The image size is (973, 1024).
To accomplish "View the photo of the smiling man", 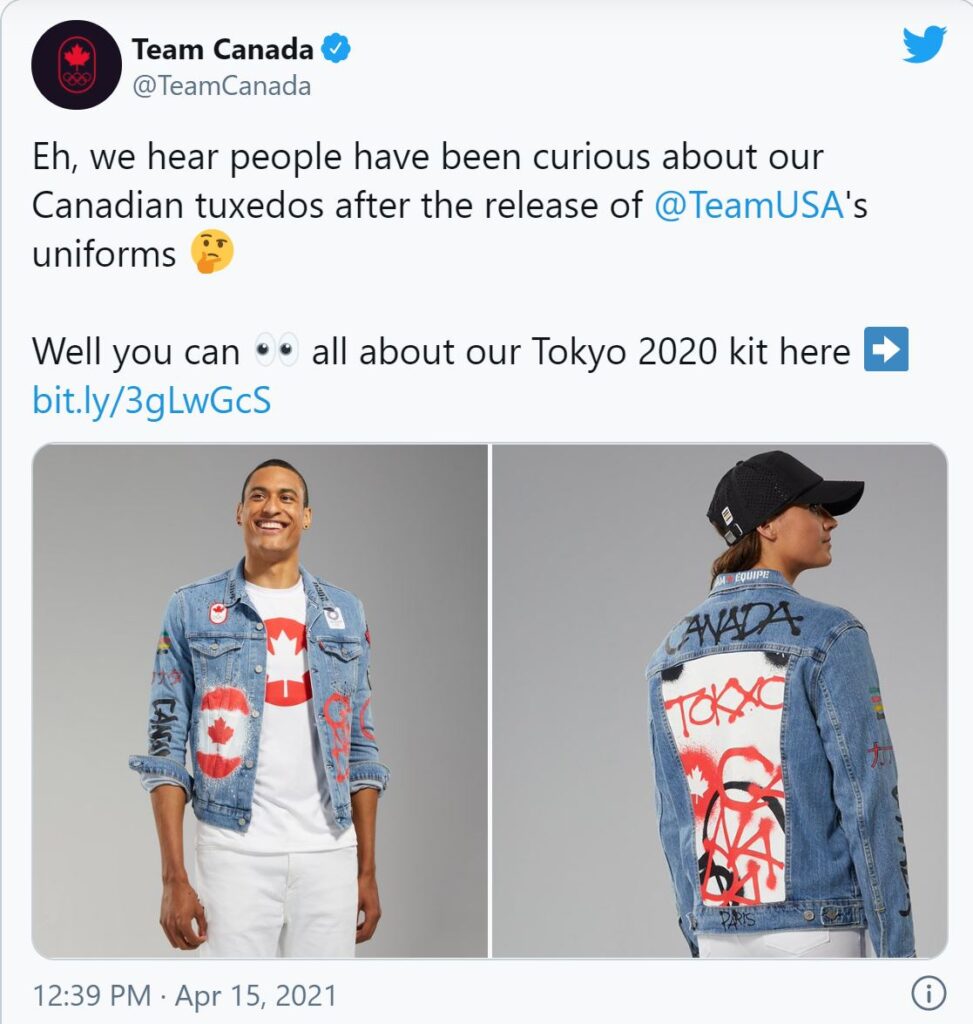I will coord(260,701).
